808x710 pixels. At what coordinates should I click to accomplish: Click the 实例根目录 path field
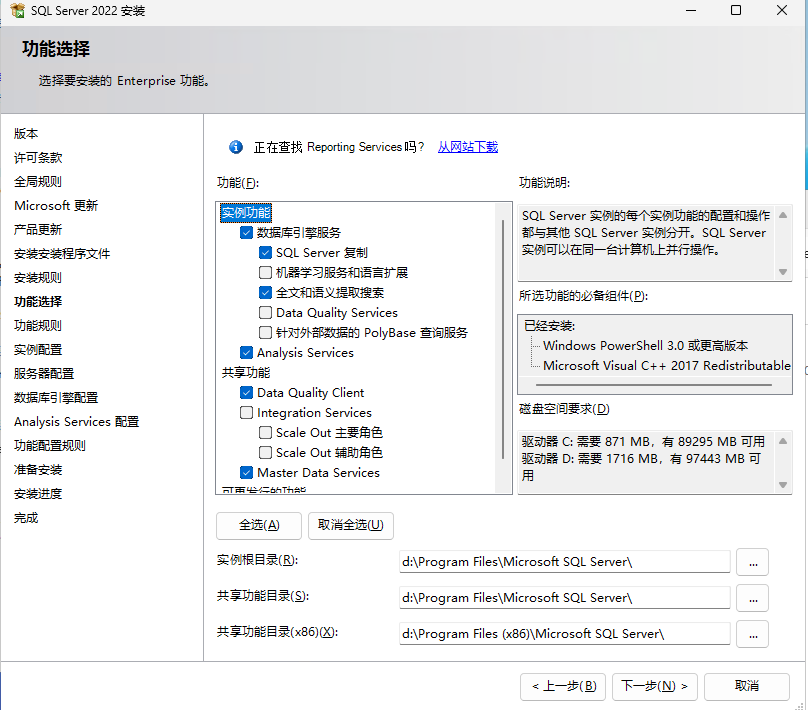click(565, 562)
